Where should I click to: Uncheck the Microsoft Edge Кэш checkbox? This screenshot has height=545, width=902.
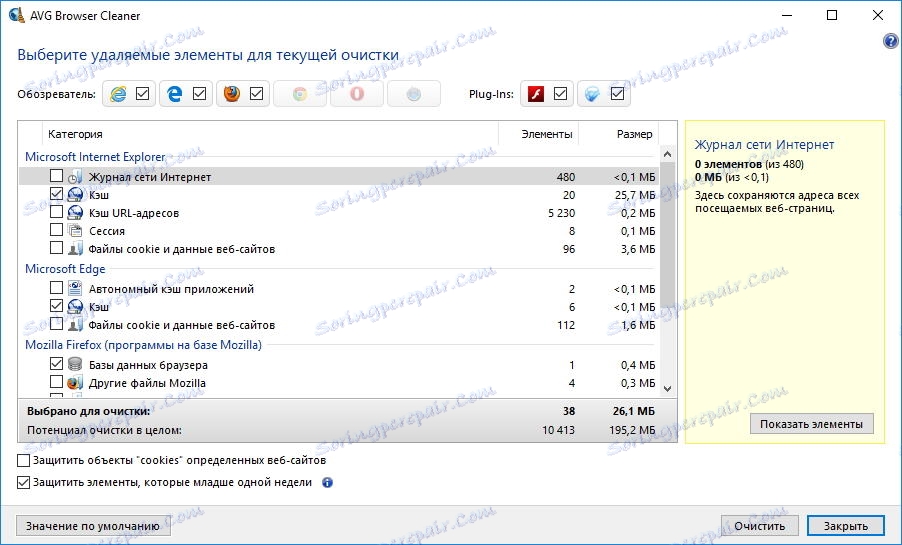(56, 305)
